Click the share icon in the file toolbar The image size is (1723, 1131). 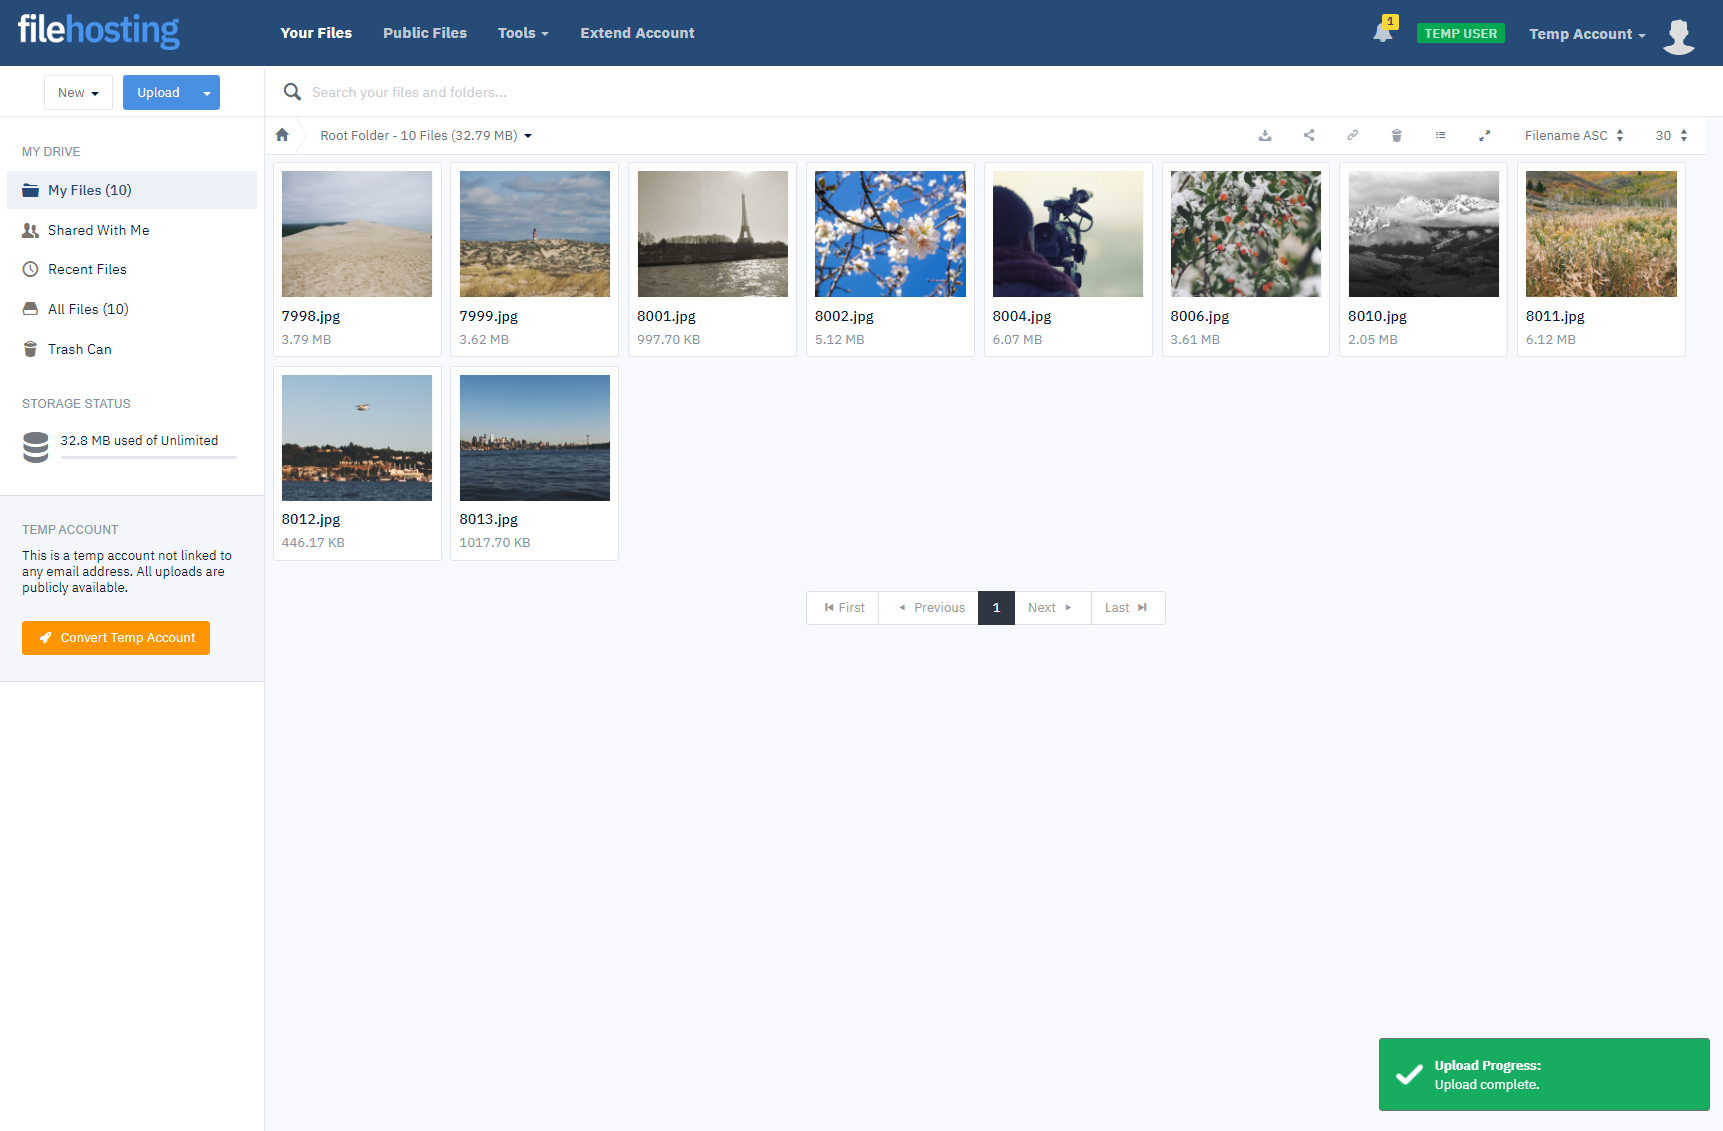click(1309, 136)
